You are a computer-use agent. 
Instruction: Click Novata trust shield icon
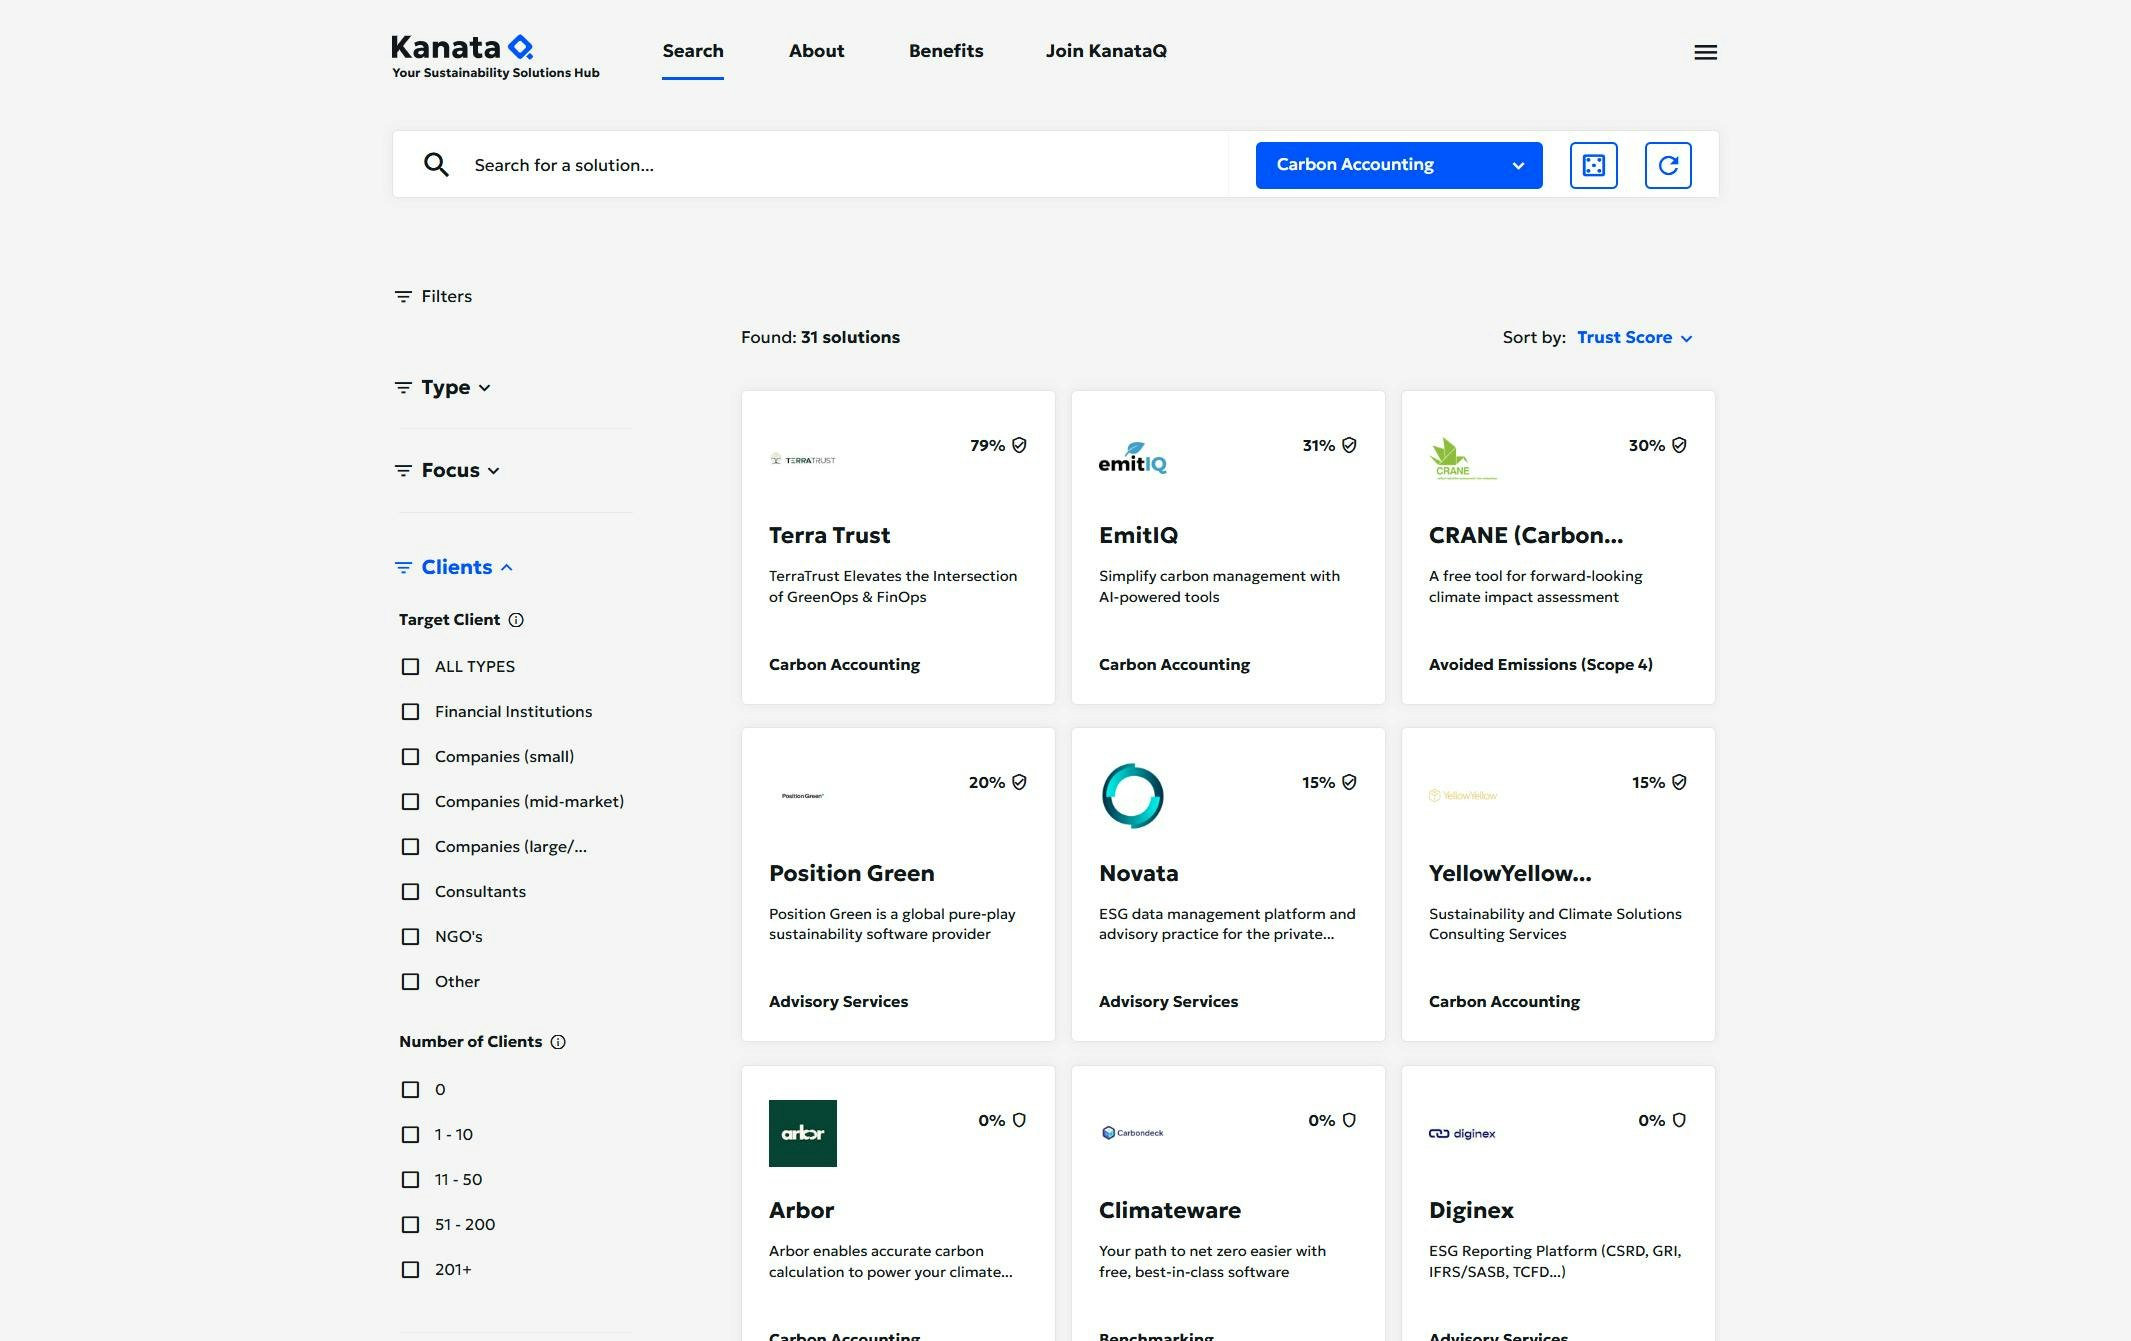[1349, 782]
